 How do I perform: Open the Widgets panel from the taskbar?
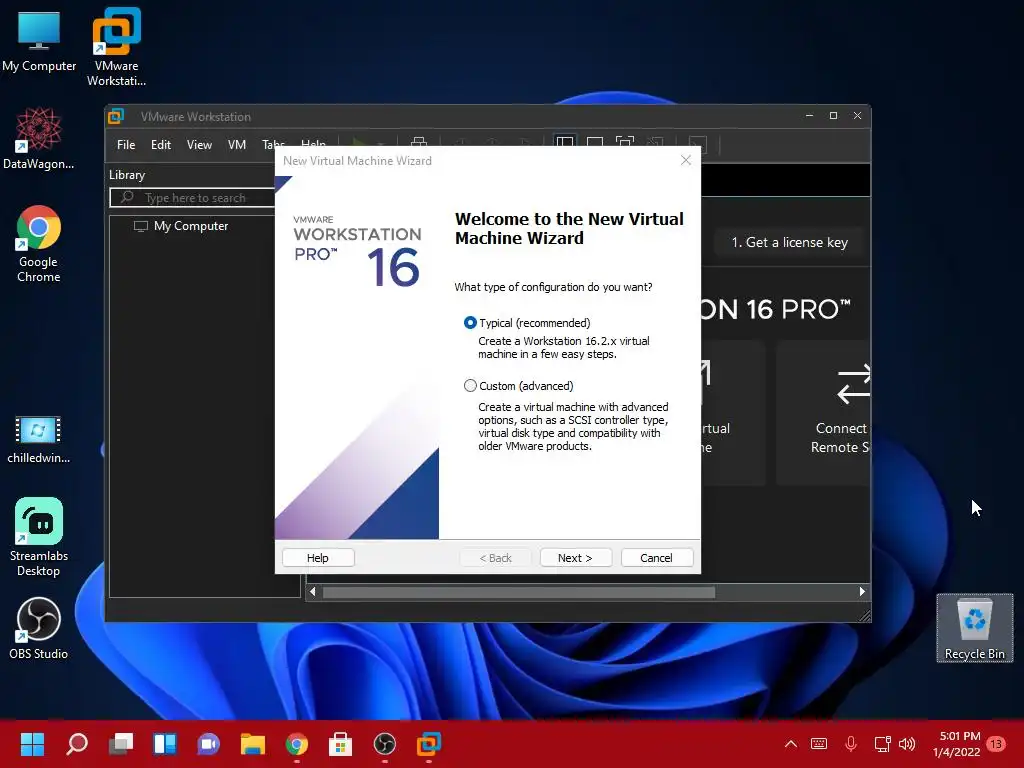[x=165, y=744]
